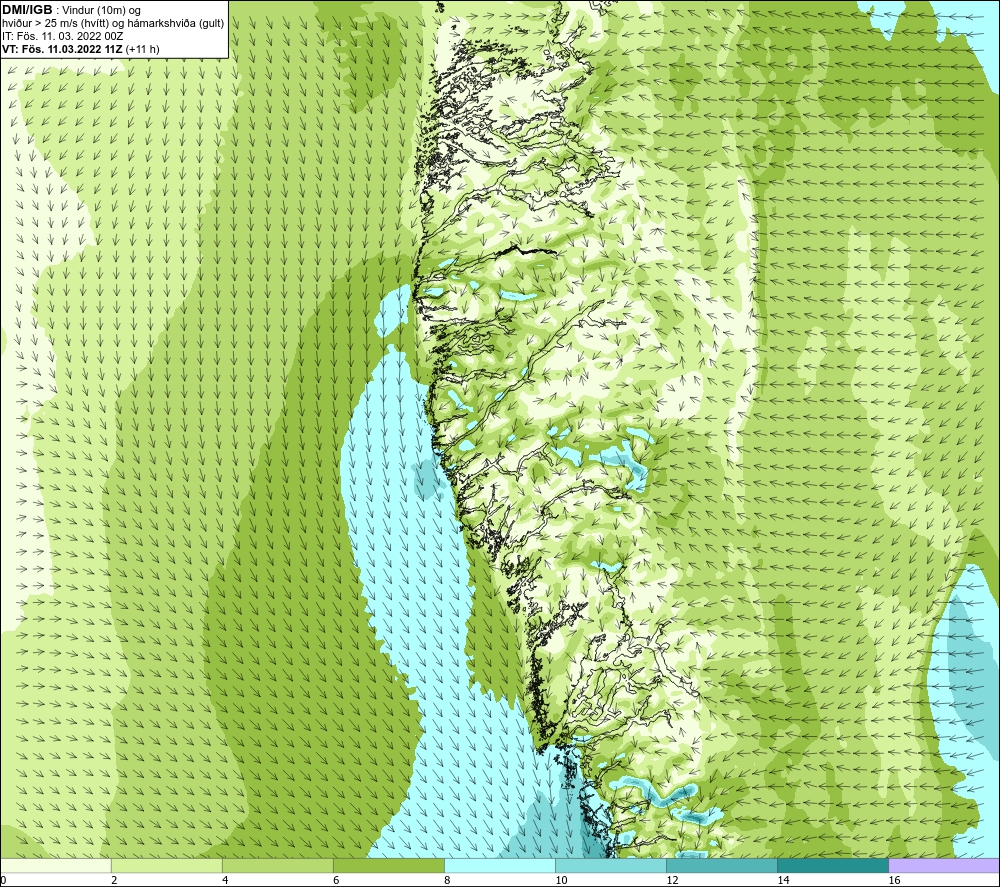Click the 14–16 m/s dark teal swatch
The height and width of the screenshot is (887, 1000).
point(833,865)
